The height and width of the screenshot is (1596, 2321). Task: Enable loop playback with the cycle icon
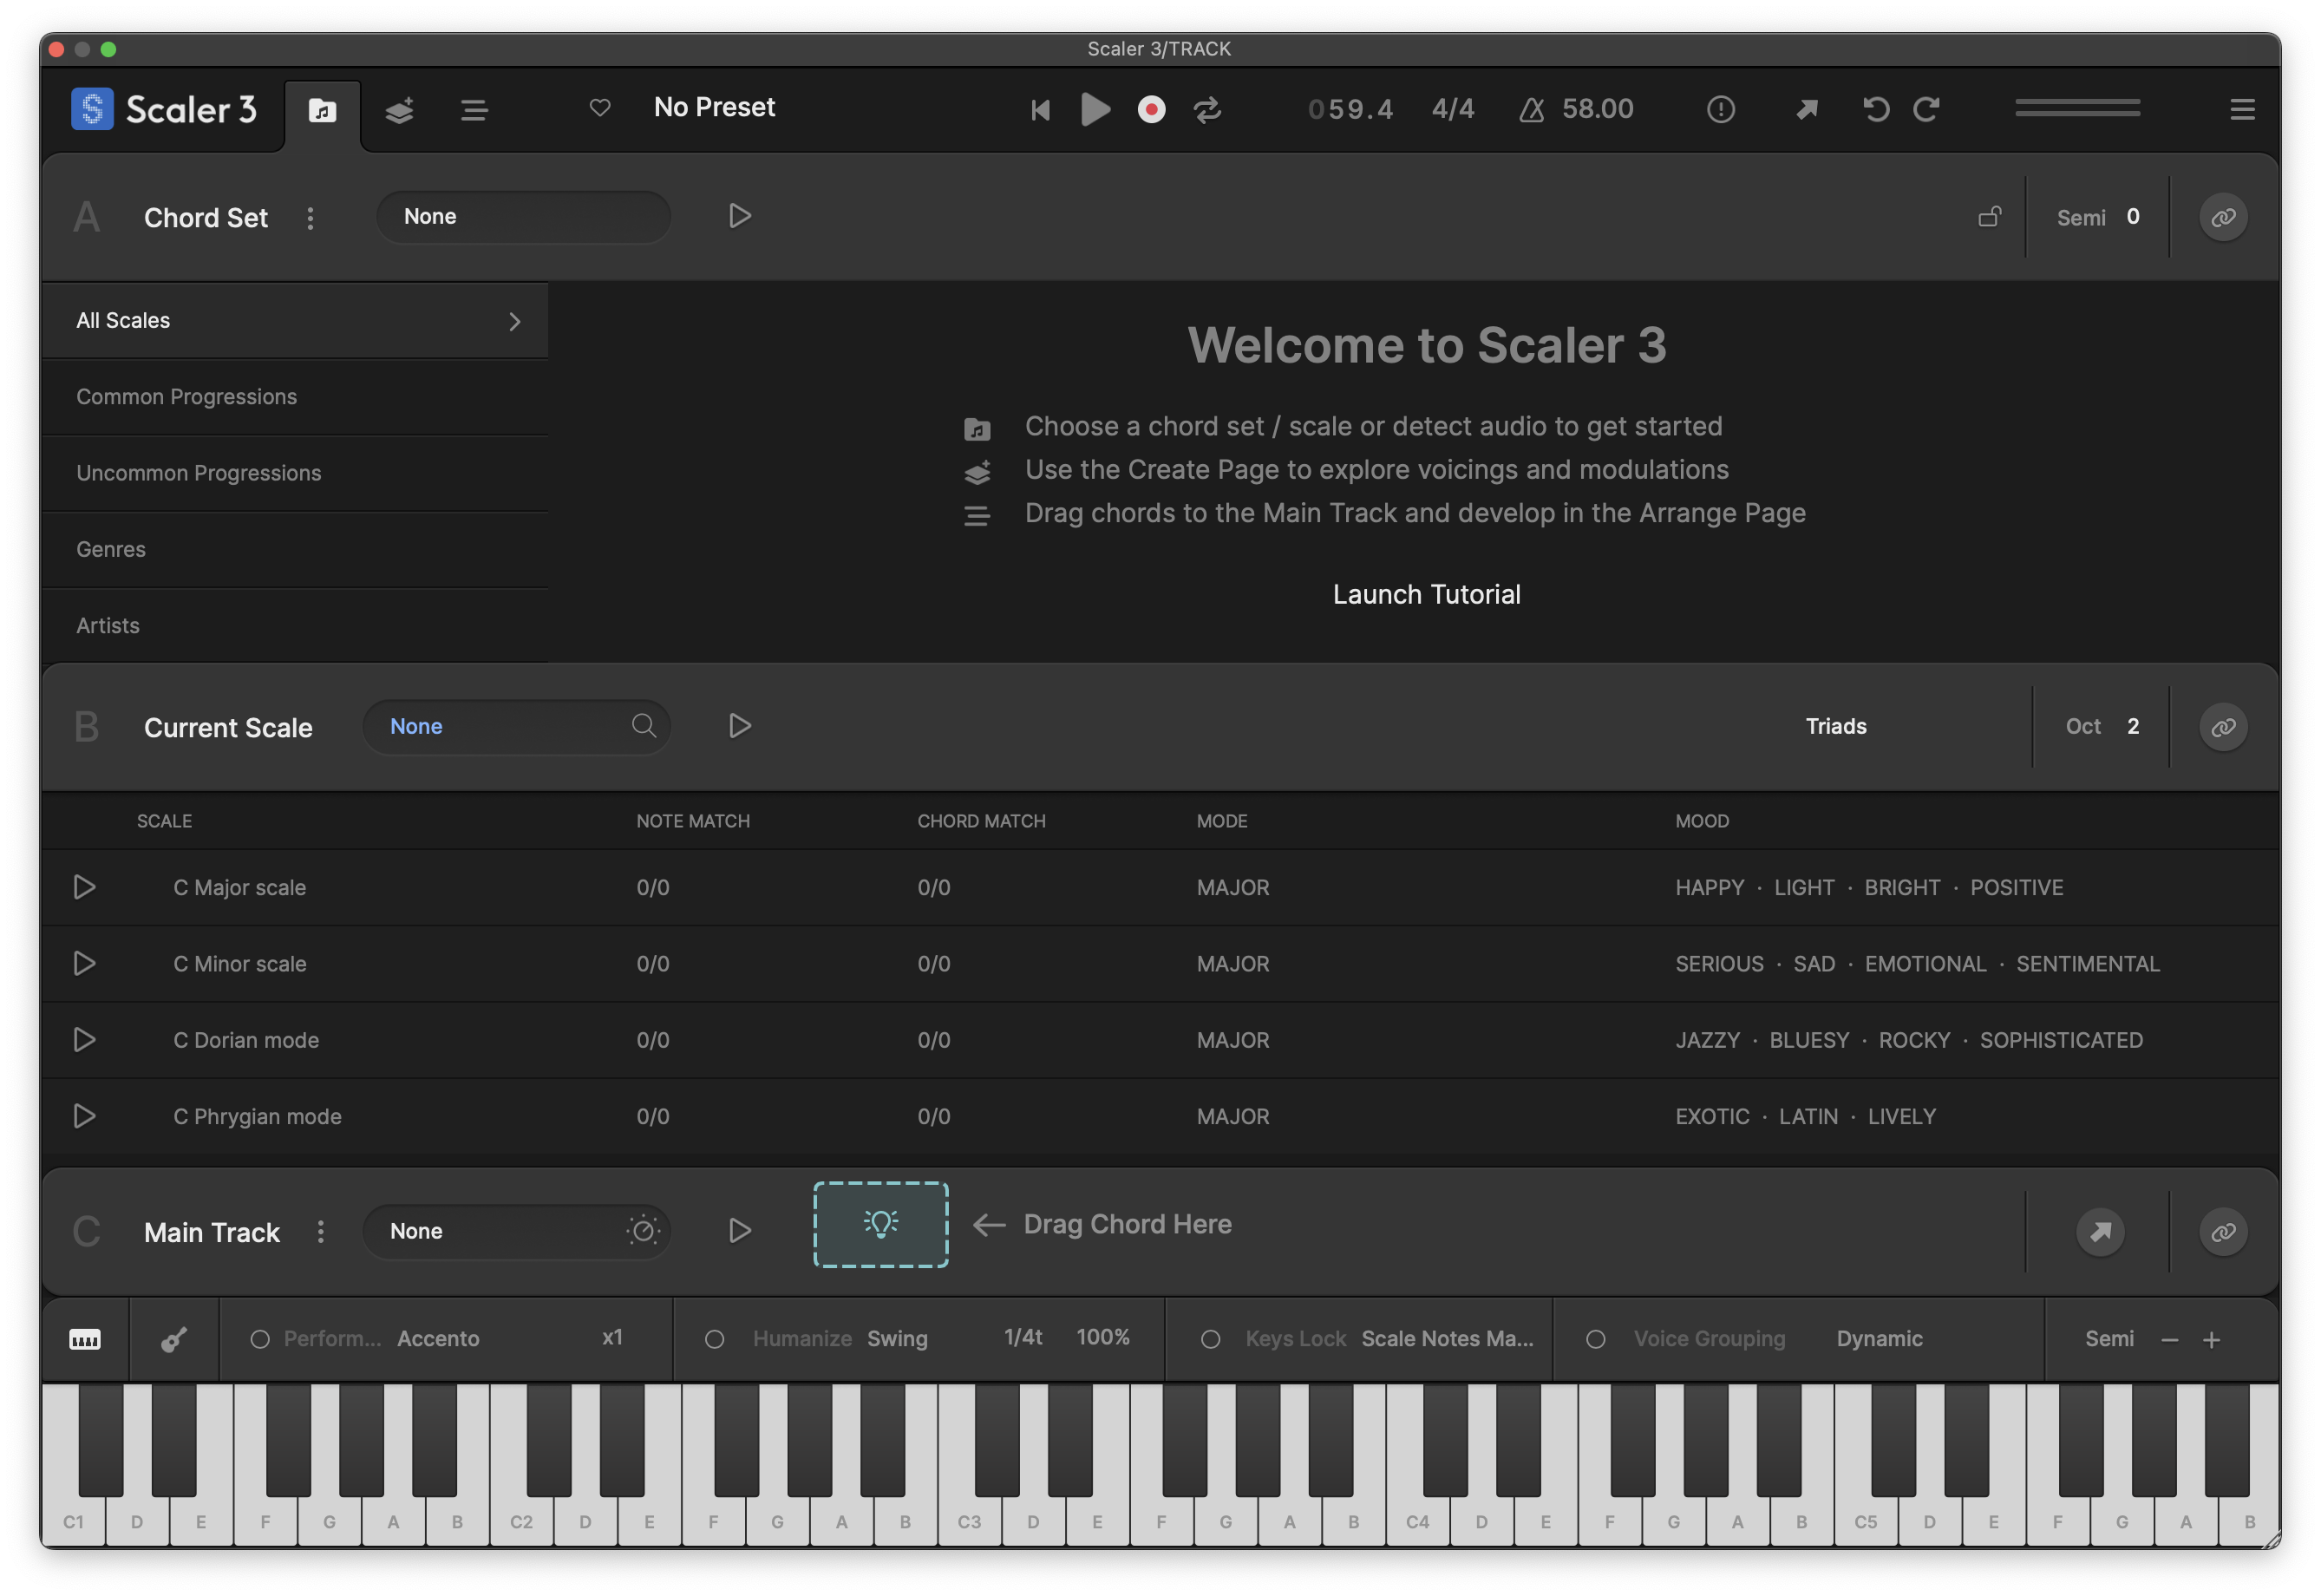pos(1208,109)
